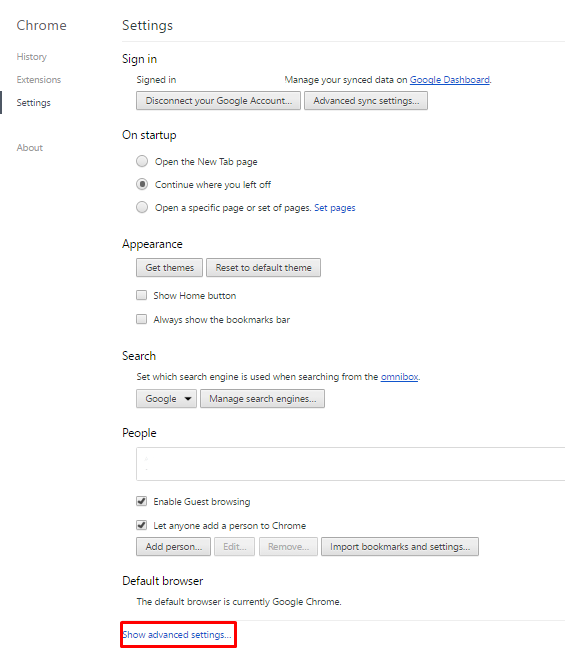Image resolution: width=565 pixels, height=653 pixels.
Task: Uncheck Let anyone add a person to Chrome
Action: [x=142, y=525]
